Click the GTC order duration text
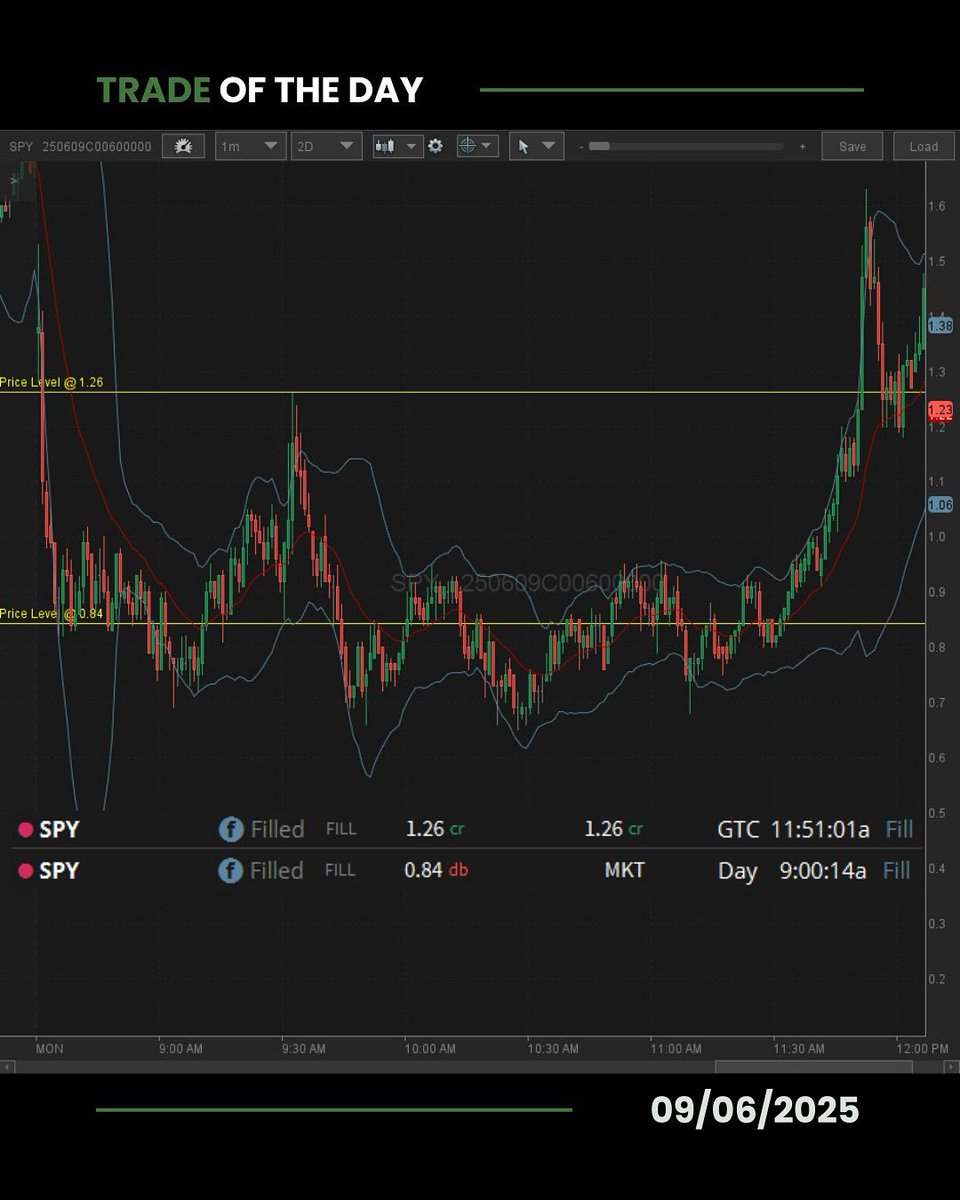The height and width of the screenshot is (1200, 960). coord(738,829)
